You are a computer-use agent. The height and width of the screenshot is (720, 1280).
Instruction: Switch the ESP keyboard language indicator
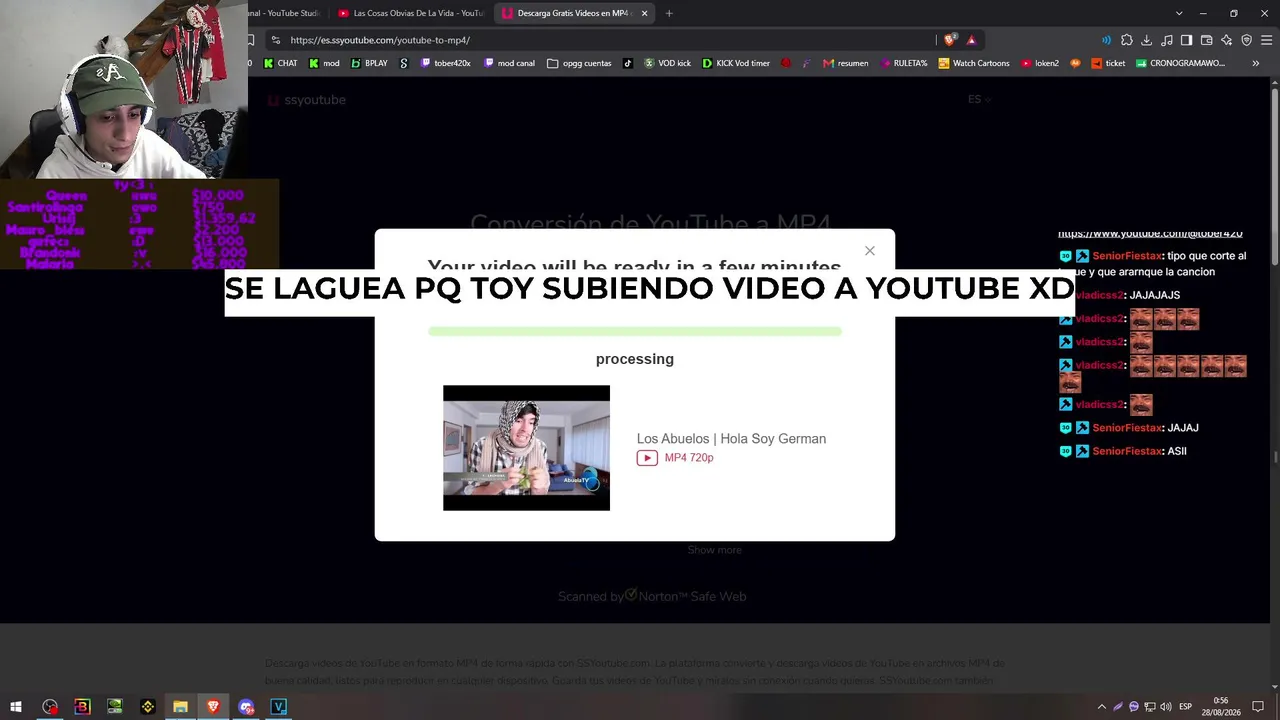pos(1185,707)
